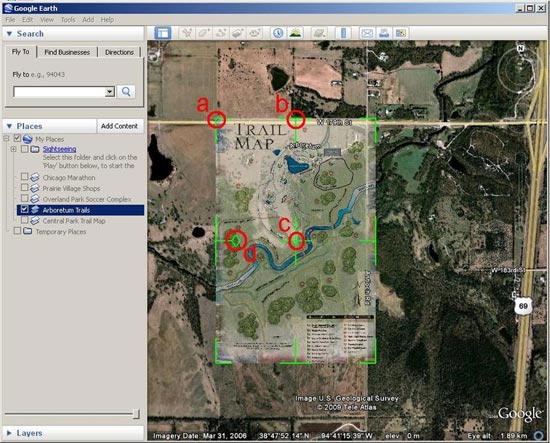The image size is (550, 443).
Task: Expand the Layers panel
Action: coord(9,433)
